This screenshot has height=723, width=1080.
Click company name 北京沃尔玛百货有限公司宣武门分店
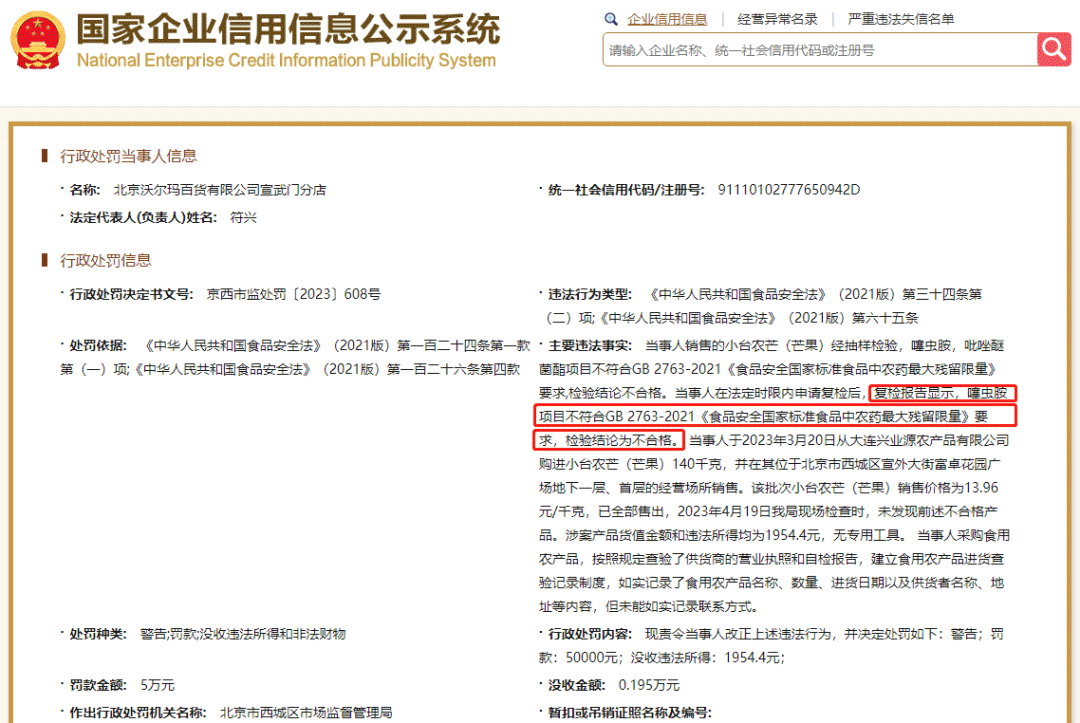220,190
